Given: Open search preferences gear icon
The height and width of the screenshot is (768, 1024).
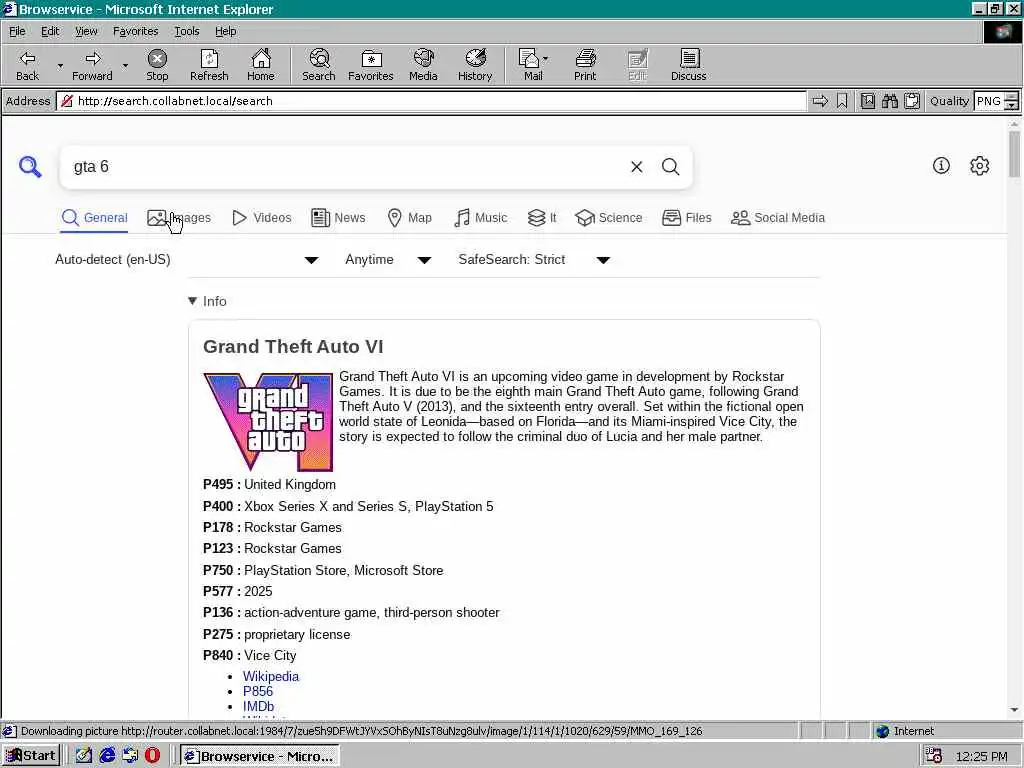Looking at the screenshot, I should (980, 166).
